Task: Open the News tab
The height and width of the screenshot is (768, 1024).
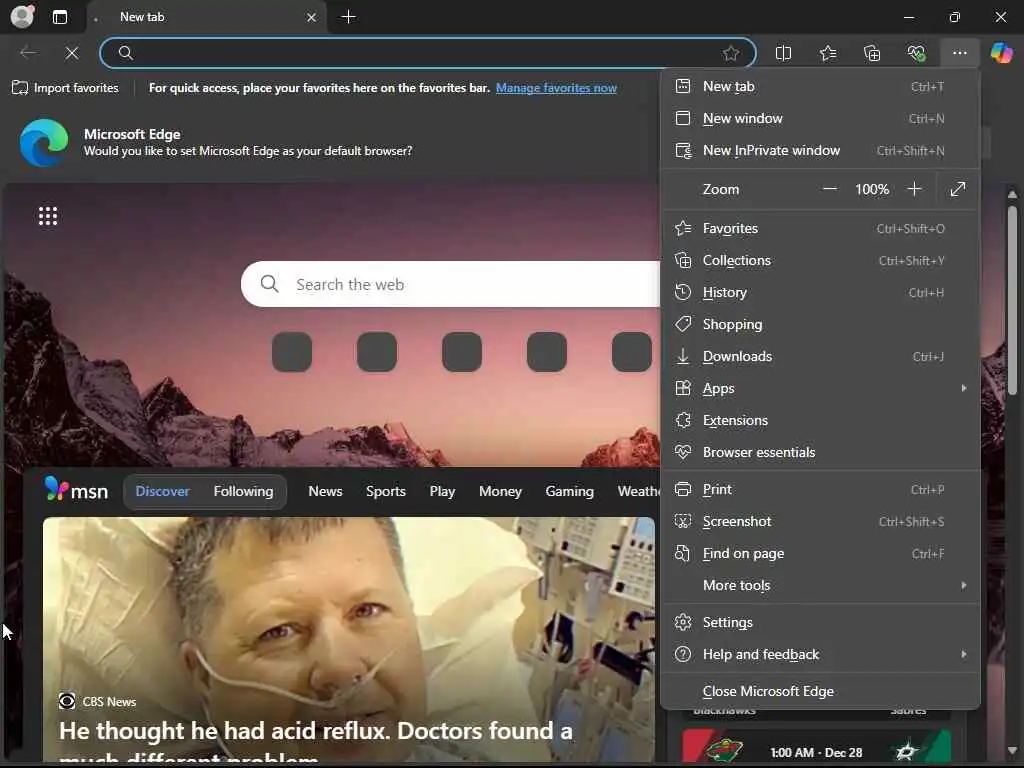Action: click(325, 491)
